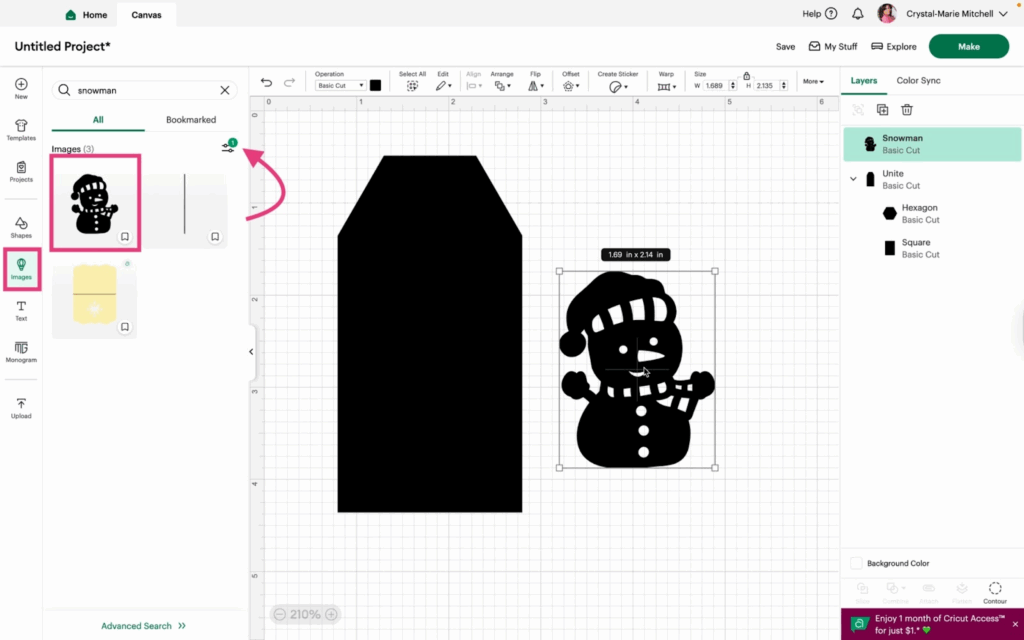Open My Stuff
1024x640 pixels.
tap(833, 46)
